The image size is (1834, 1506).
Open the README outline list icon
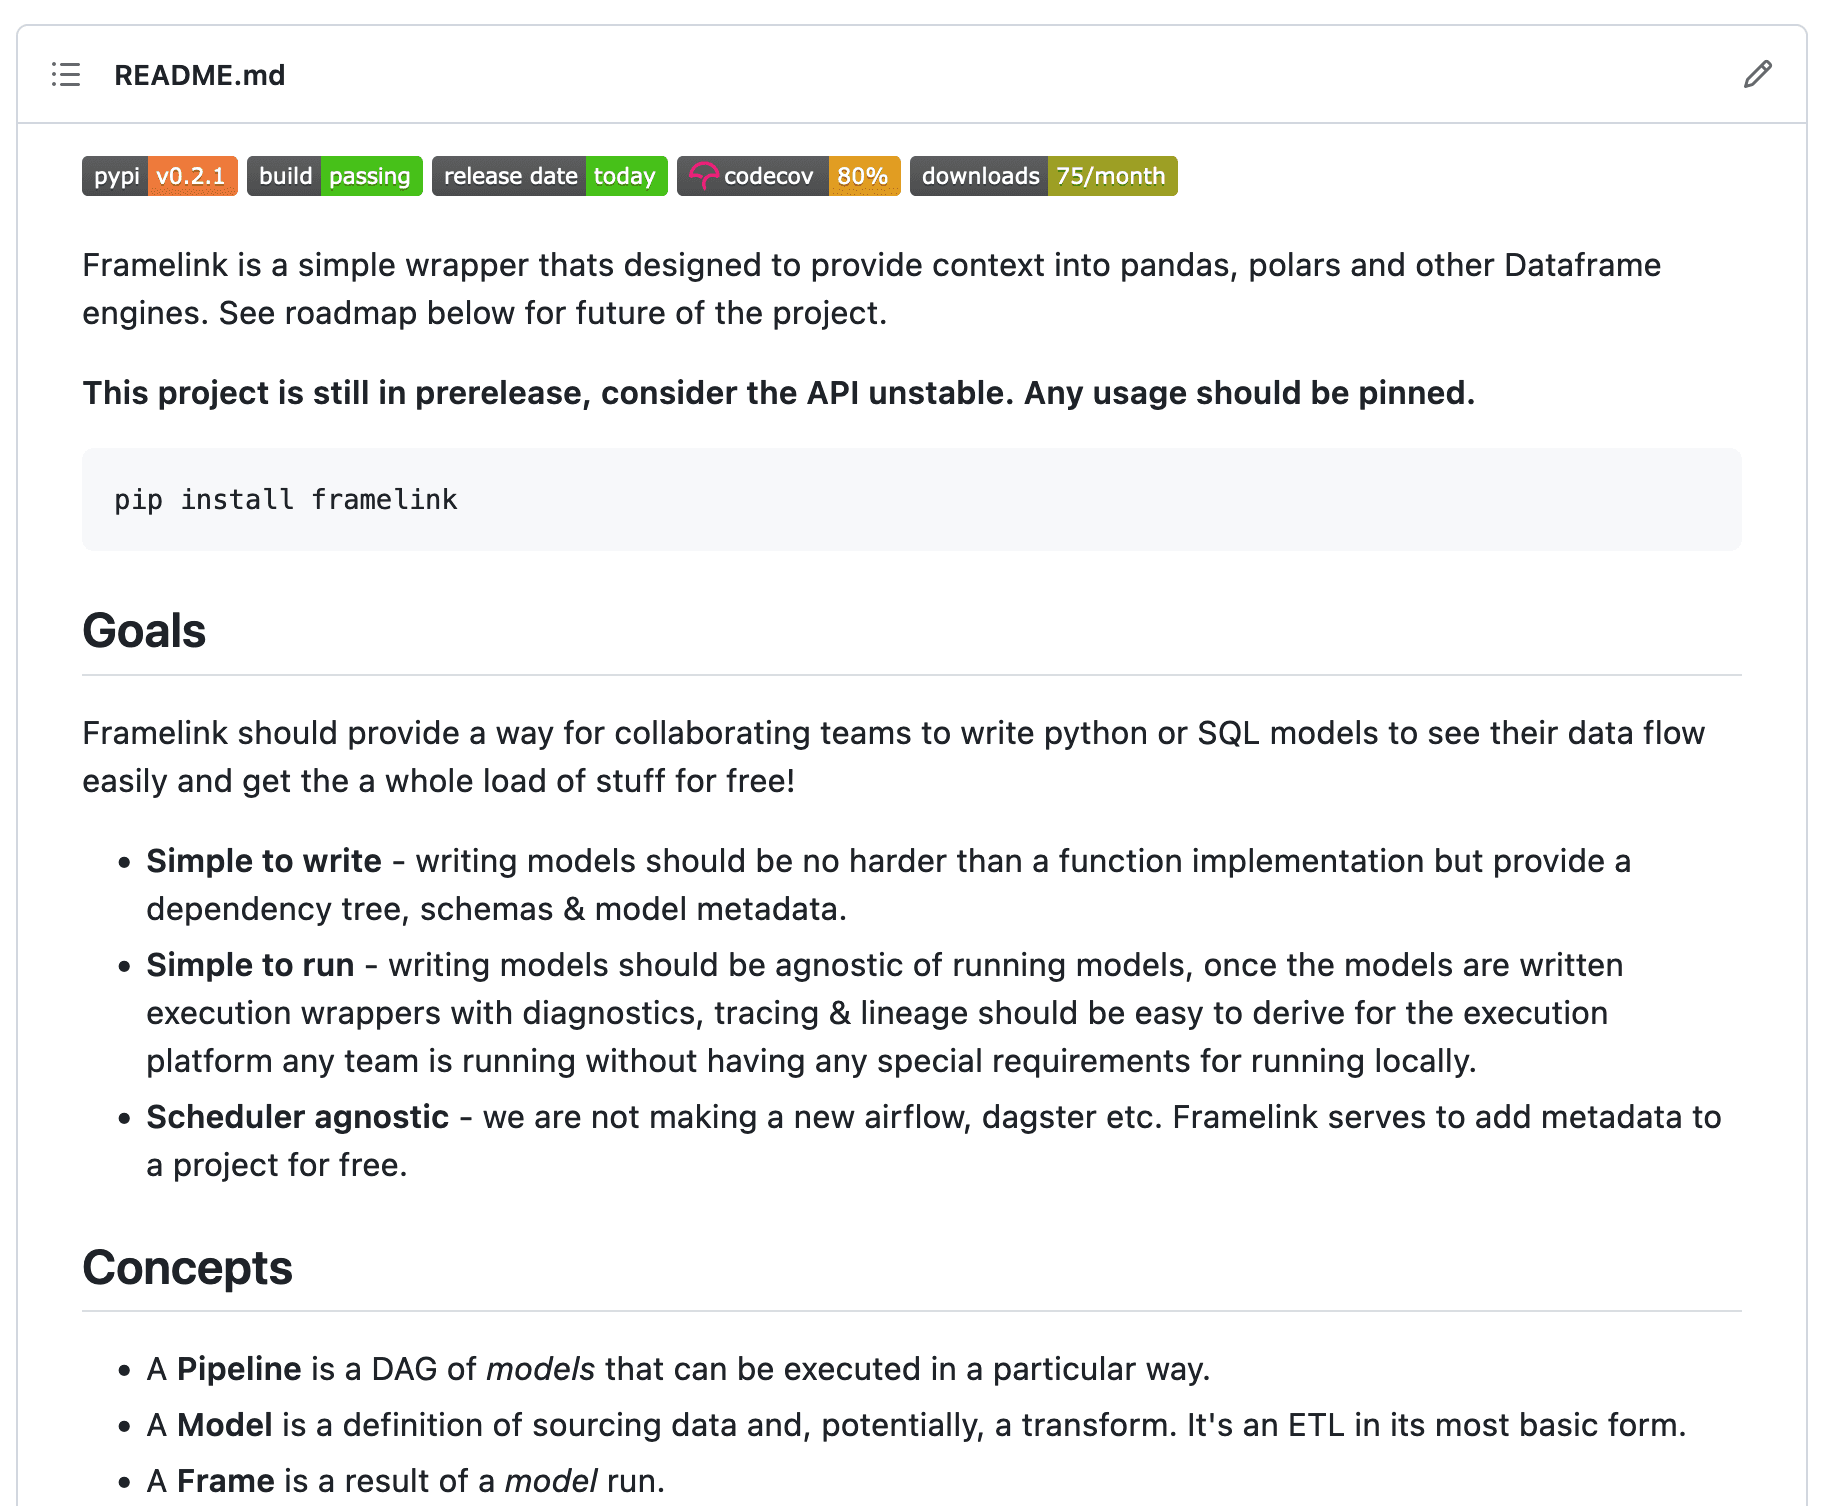tap(66, 75)
